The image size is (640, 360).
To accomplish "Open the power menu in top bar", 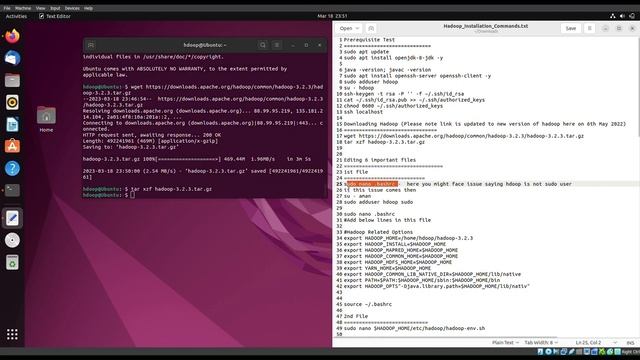I will [632, 16].
